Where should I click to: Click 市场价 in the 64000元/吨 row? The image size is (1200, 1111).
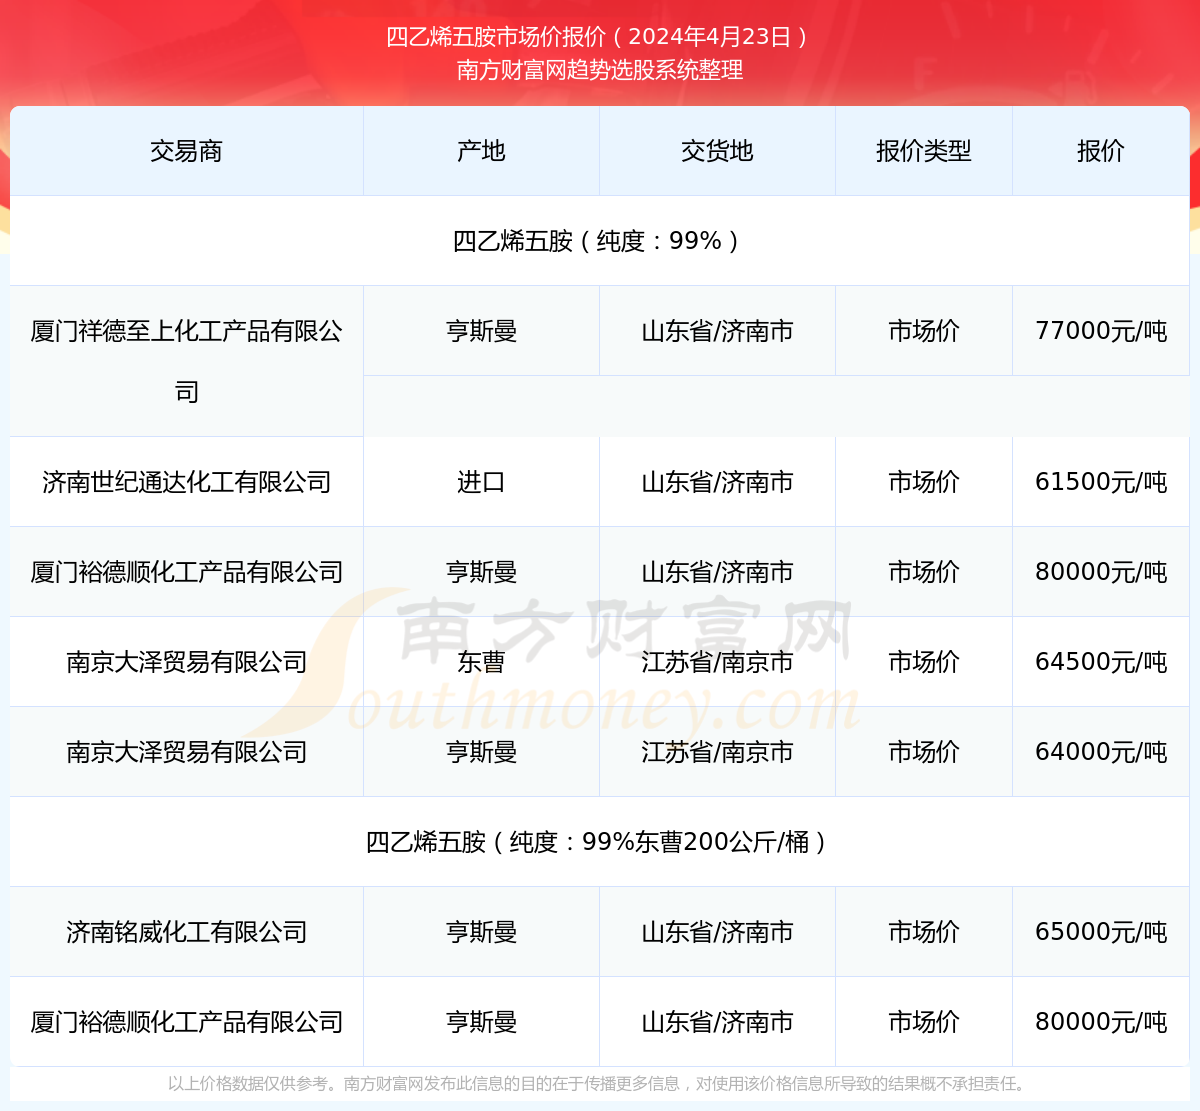point(924,752)
